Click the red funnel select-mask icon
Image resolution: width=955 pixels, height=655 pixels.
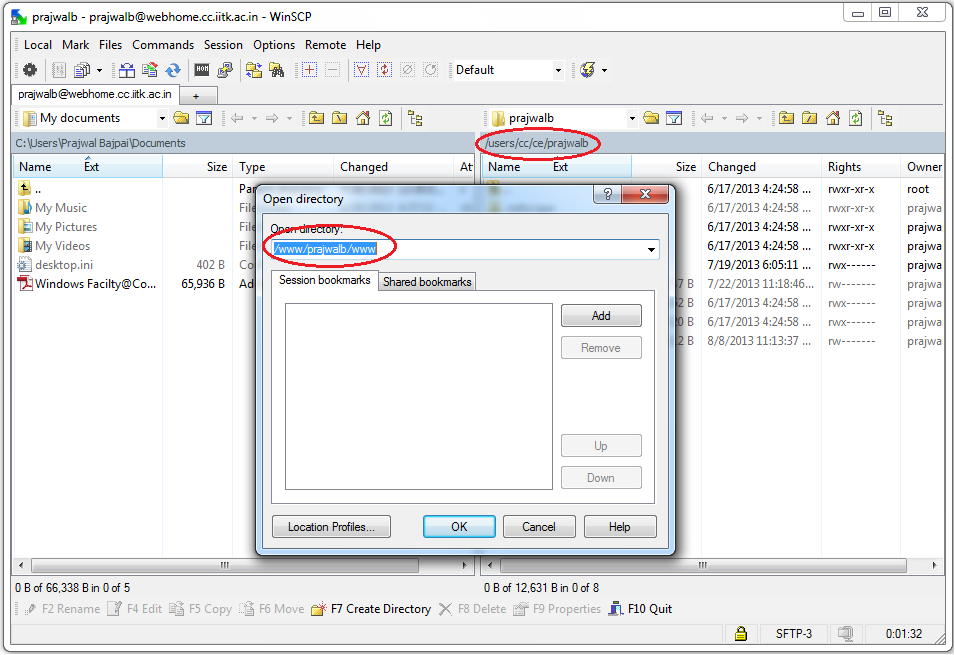point(361,70)
